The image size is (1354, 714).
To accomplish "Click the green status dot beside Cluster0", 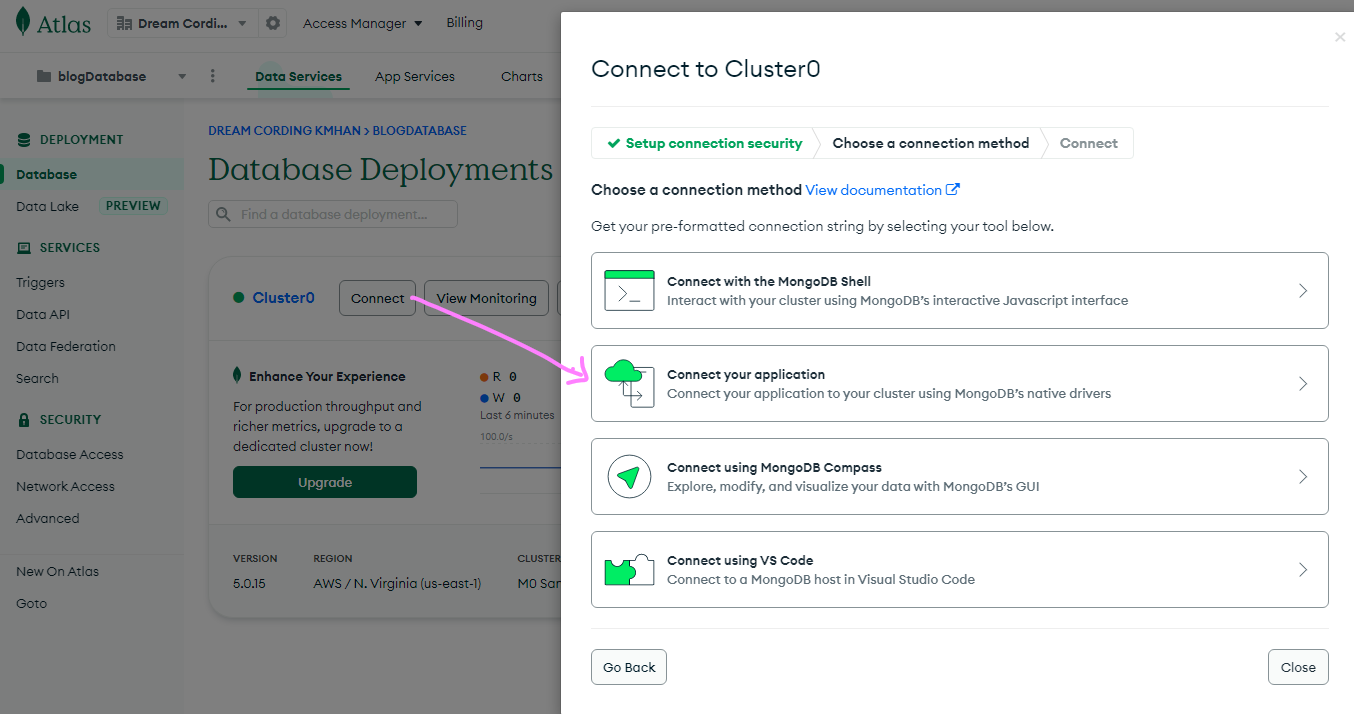I will [x=238, y=297].
